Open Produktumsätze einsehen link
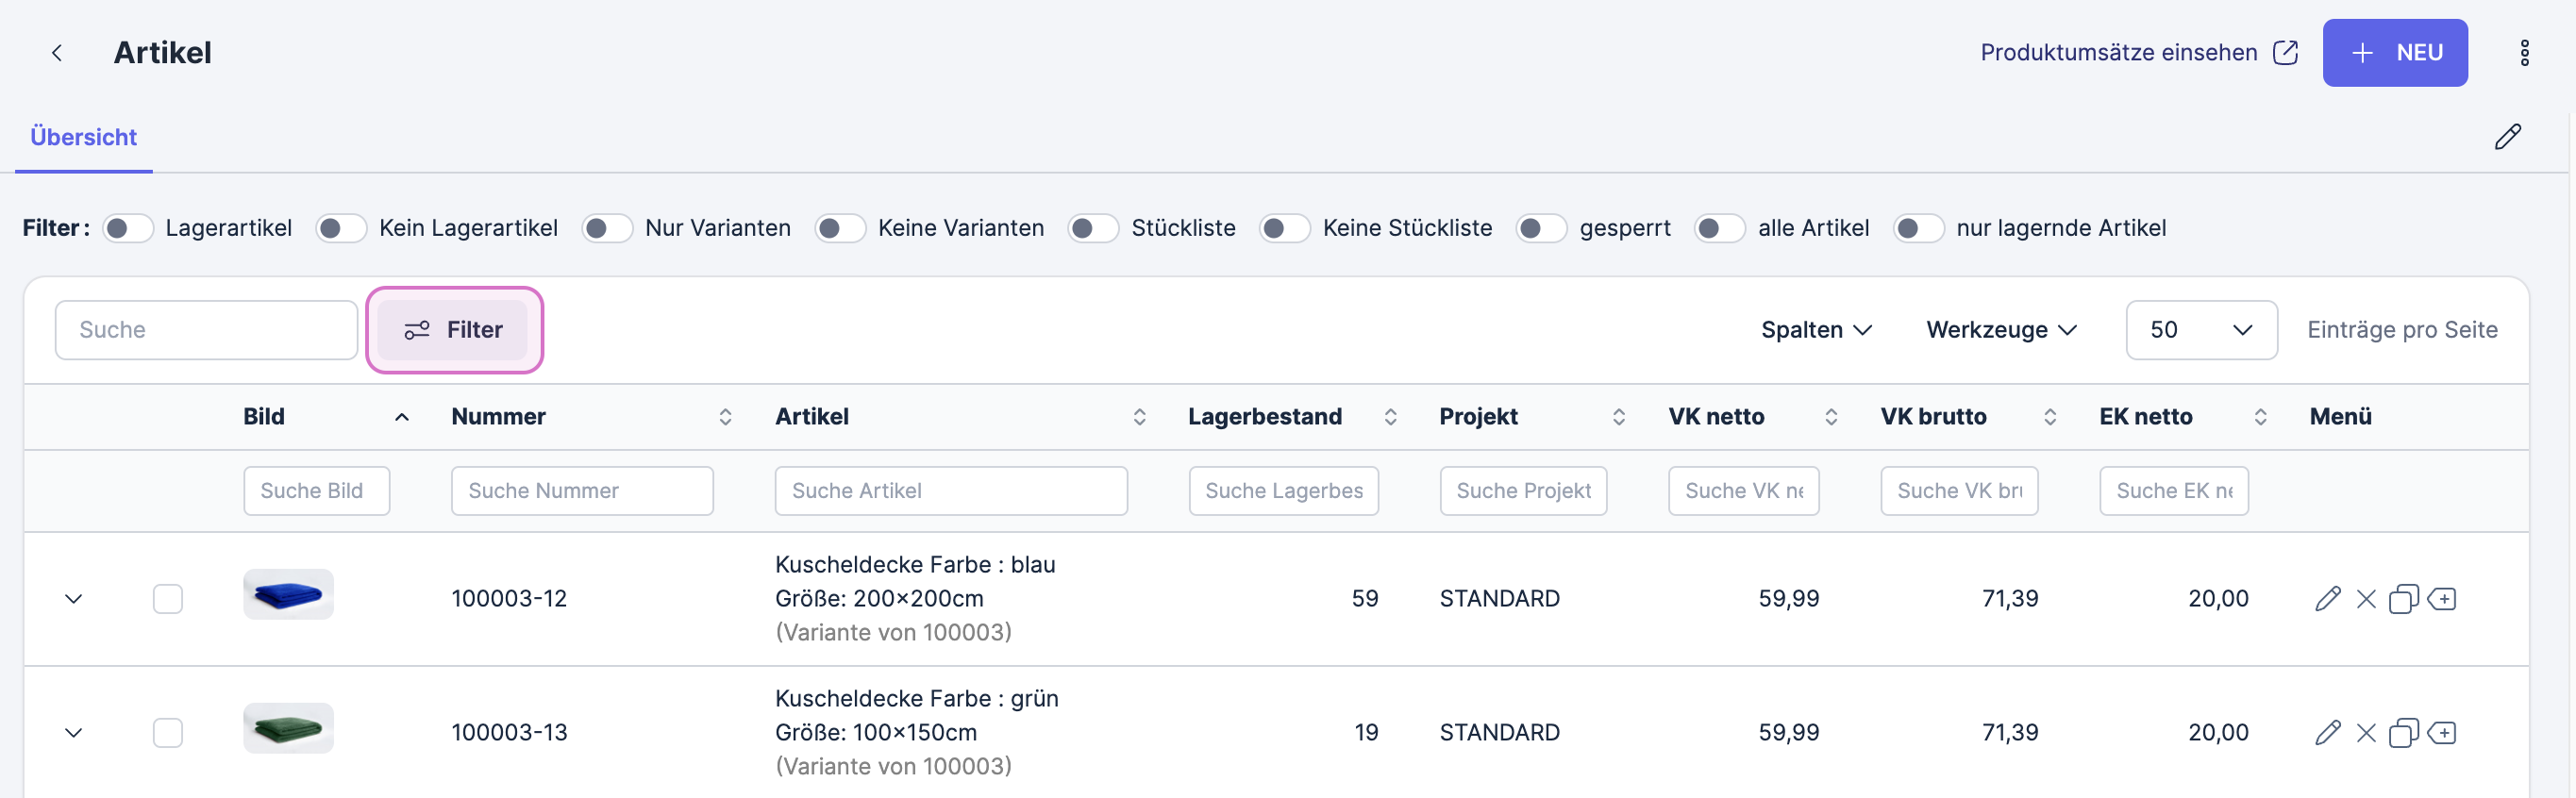Viewport: 2576px width, 798px height. [2138, 53]
